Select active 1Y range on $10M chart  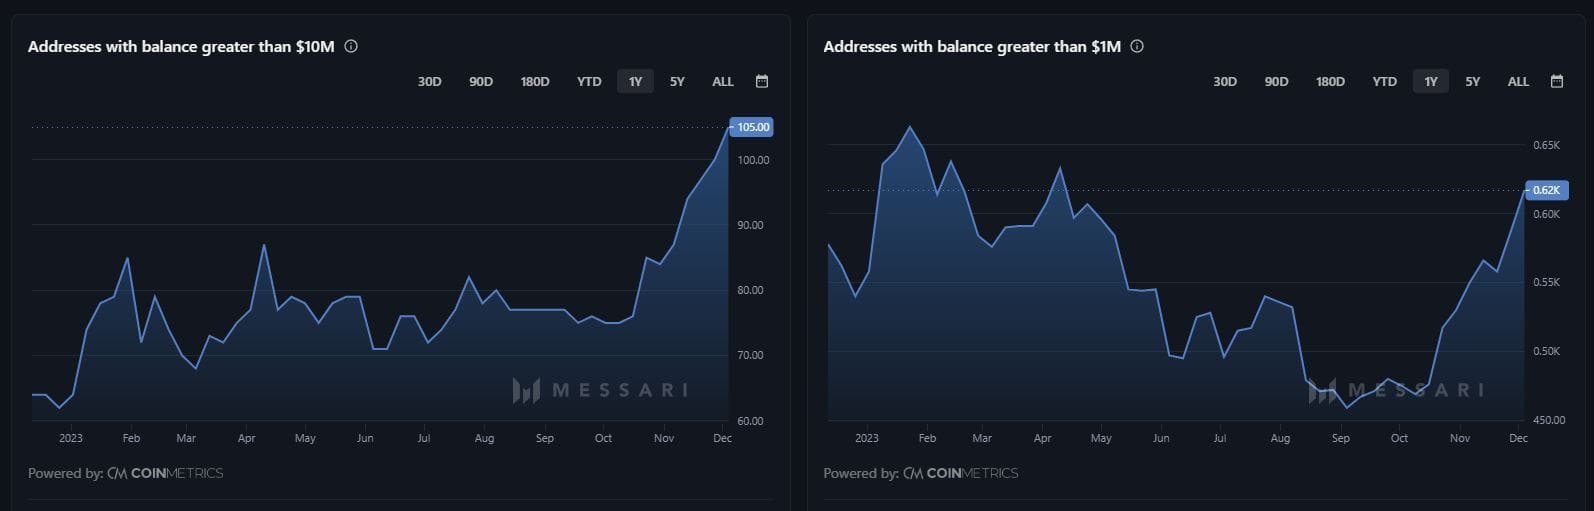point(635,82)
